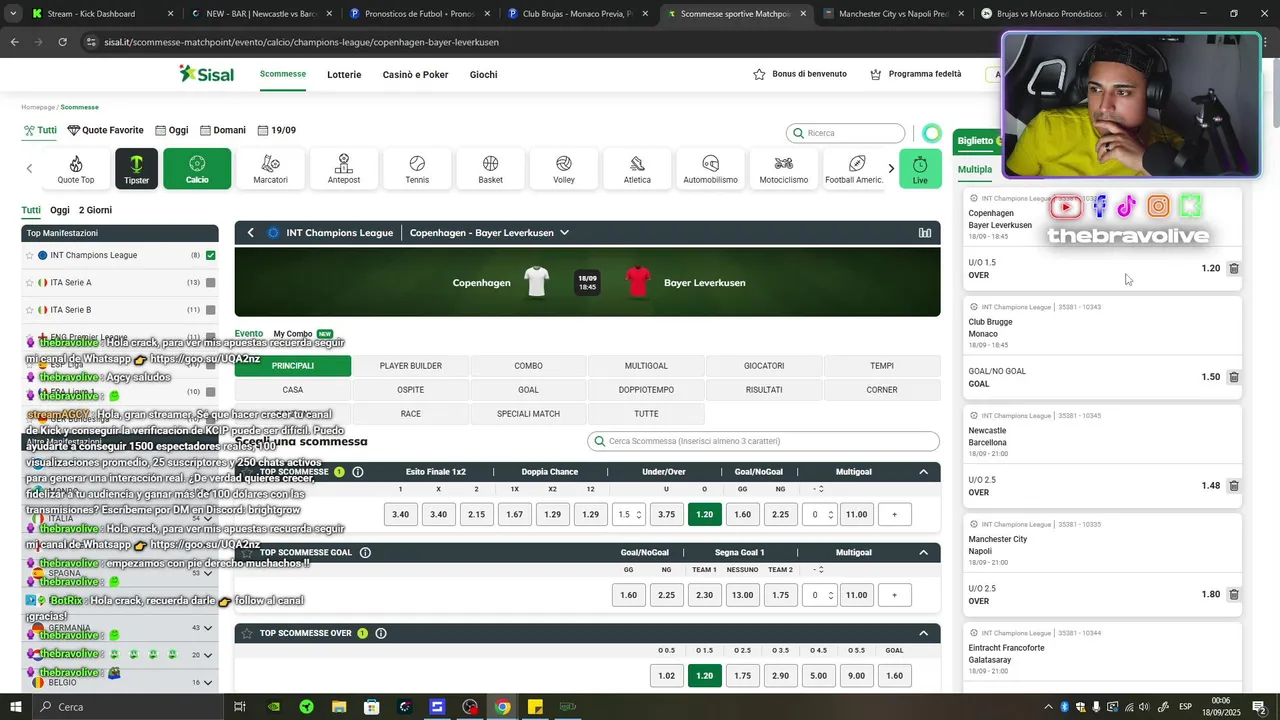Open the Sisal logo homepage

(206, 74)
